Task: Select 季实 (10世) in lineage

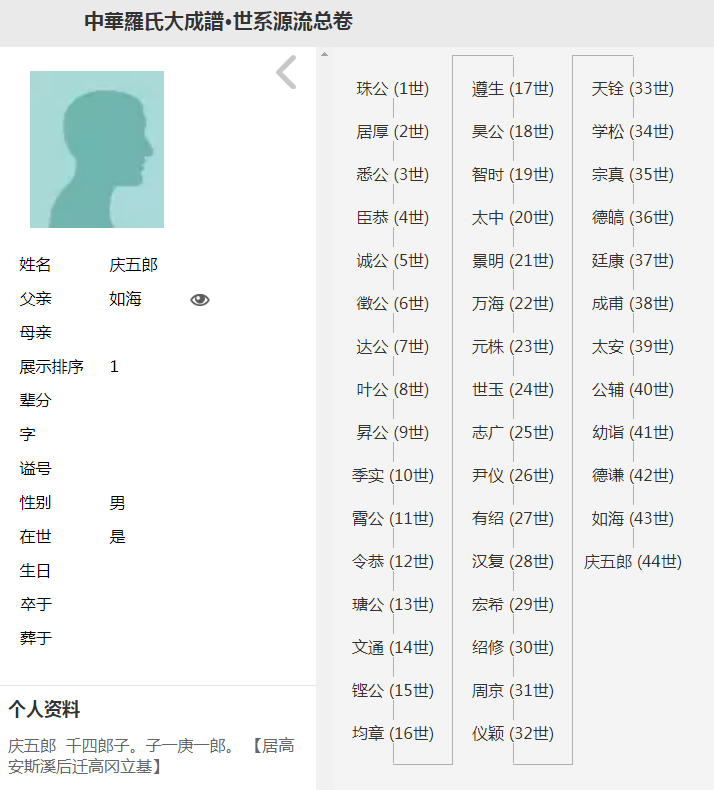Action: pos(393,476)
